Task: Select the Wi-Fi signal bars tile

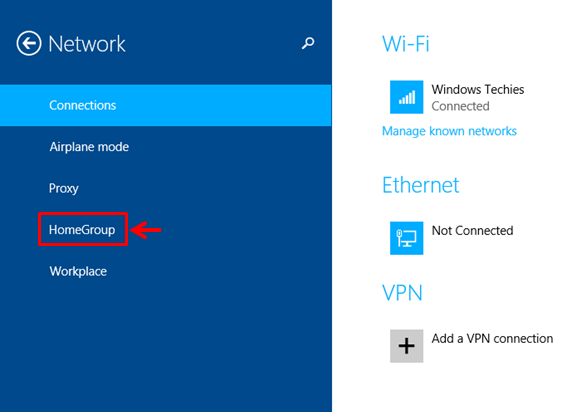Action: (x=406, y=97)
